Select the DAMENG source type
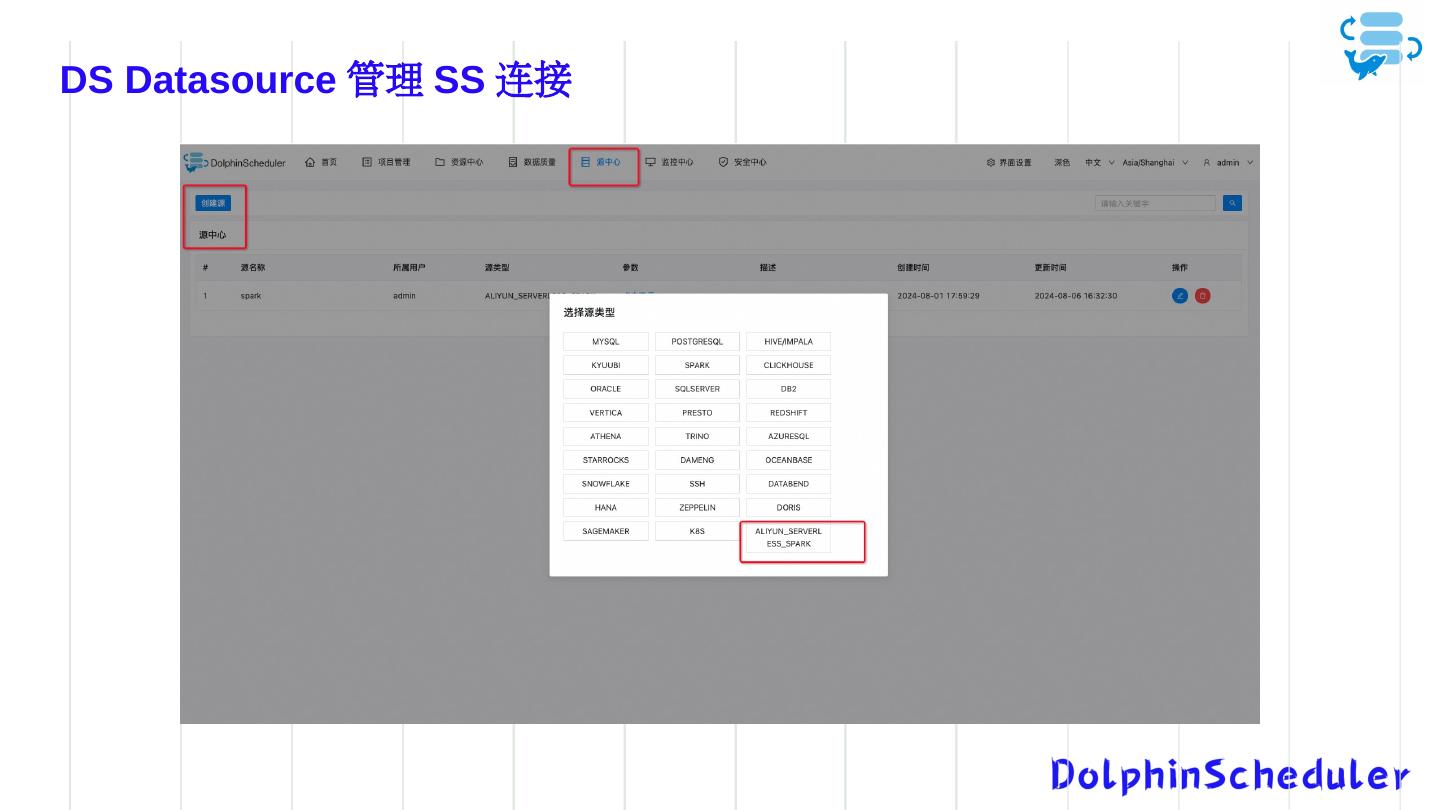Image resolution: width=1440 pixels, height=810 pixels. [697, 460]
